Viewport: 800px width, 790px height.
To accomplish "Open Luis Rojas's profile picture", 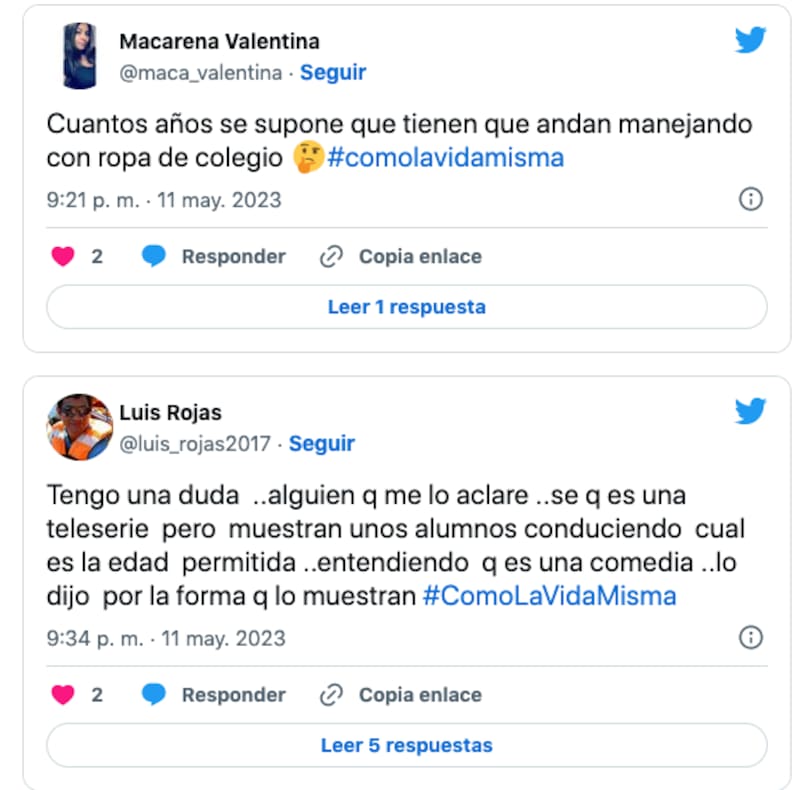I will point(80,427).
